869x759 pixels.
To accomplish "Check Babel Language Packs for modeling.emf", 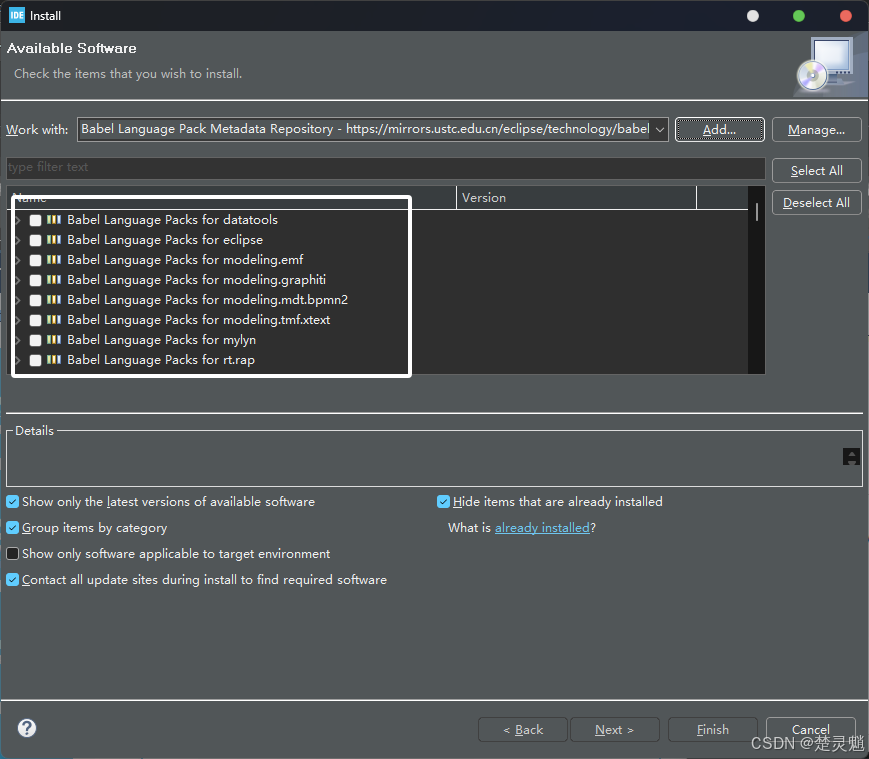I will pos(35,260).
